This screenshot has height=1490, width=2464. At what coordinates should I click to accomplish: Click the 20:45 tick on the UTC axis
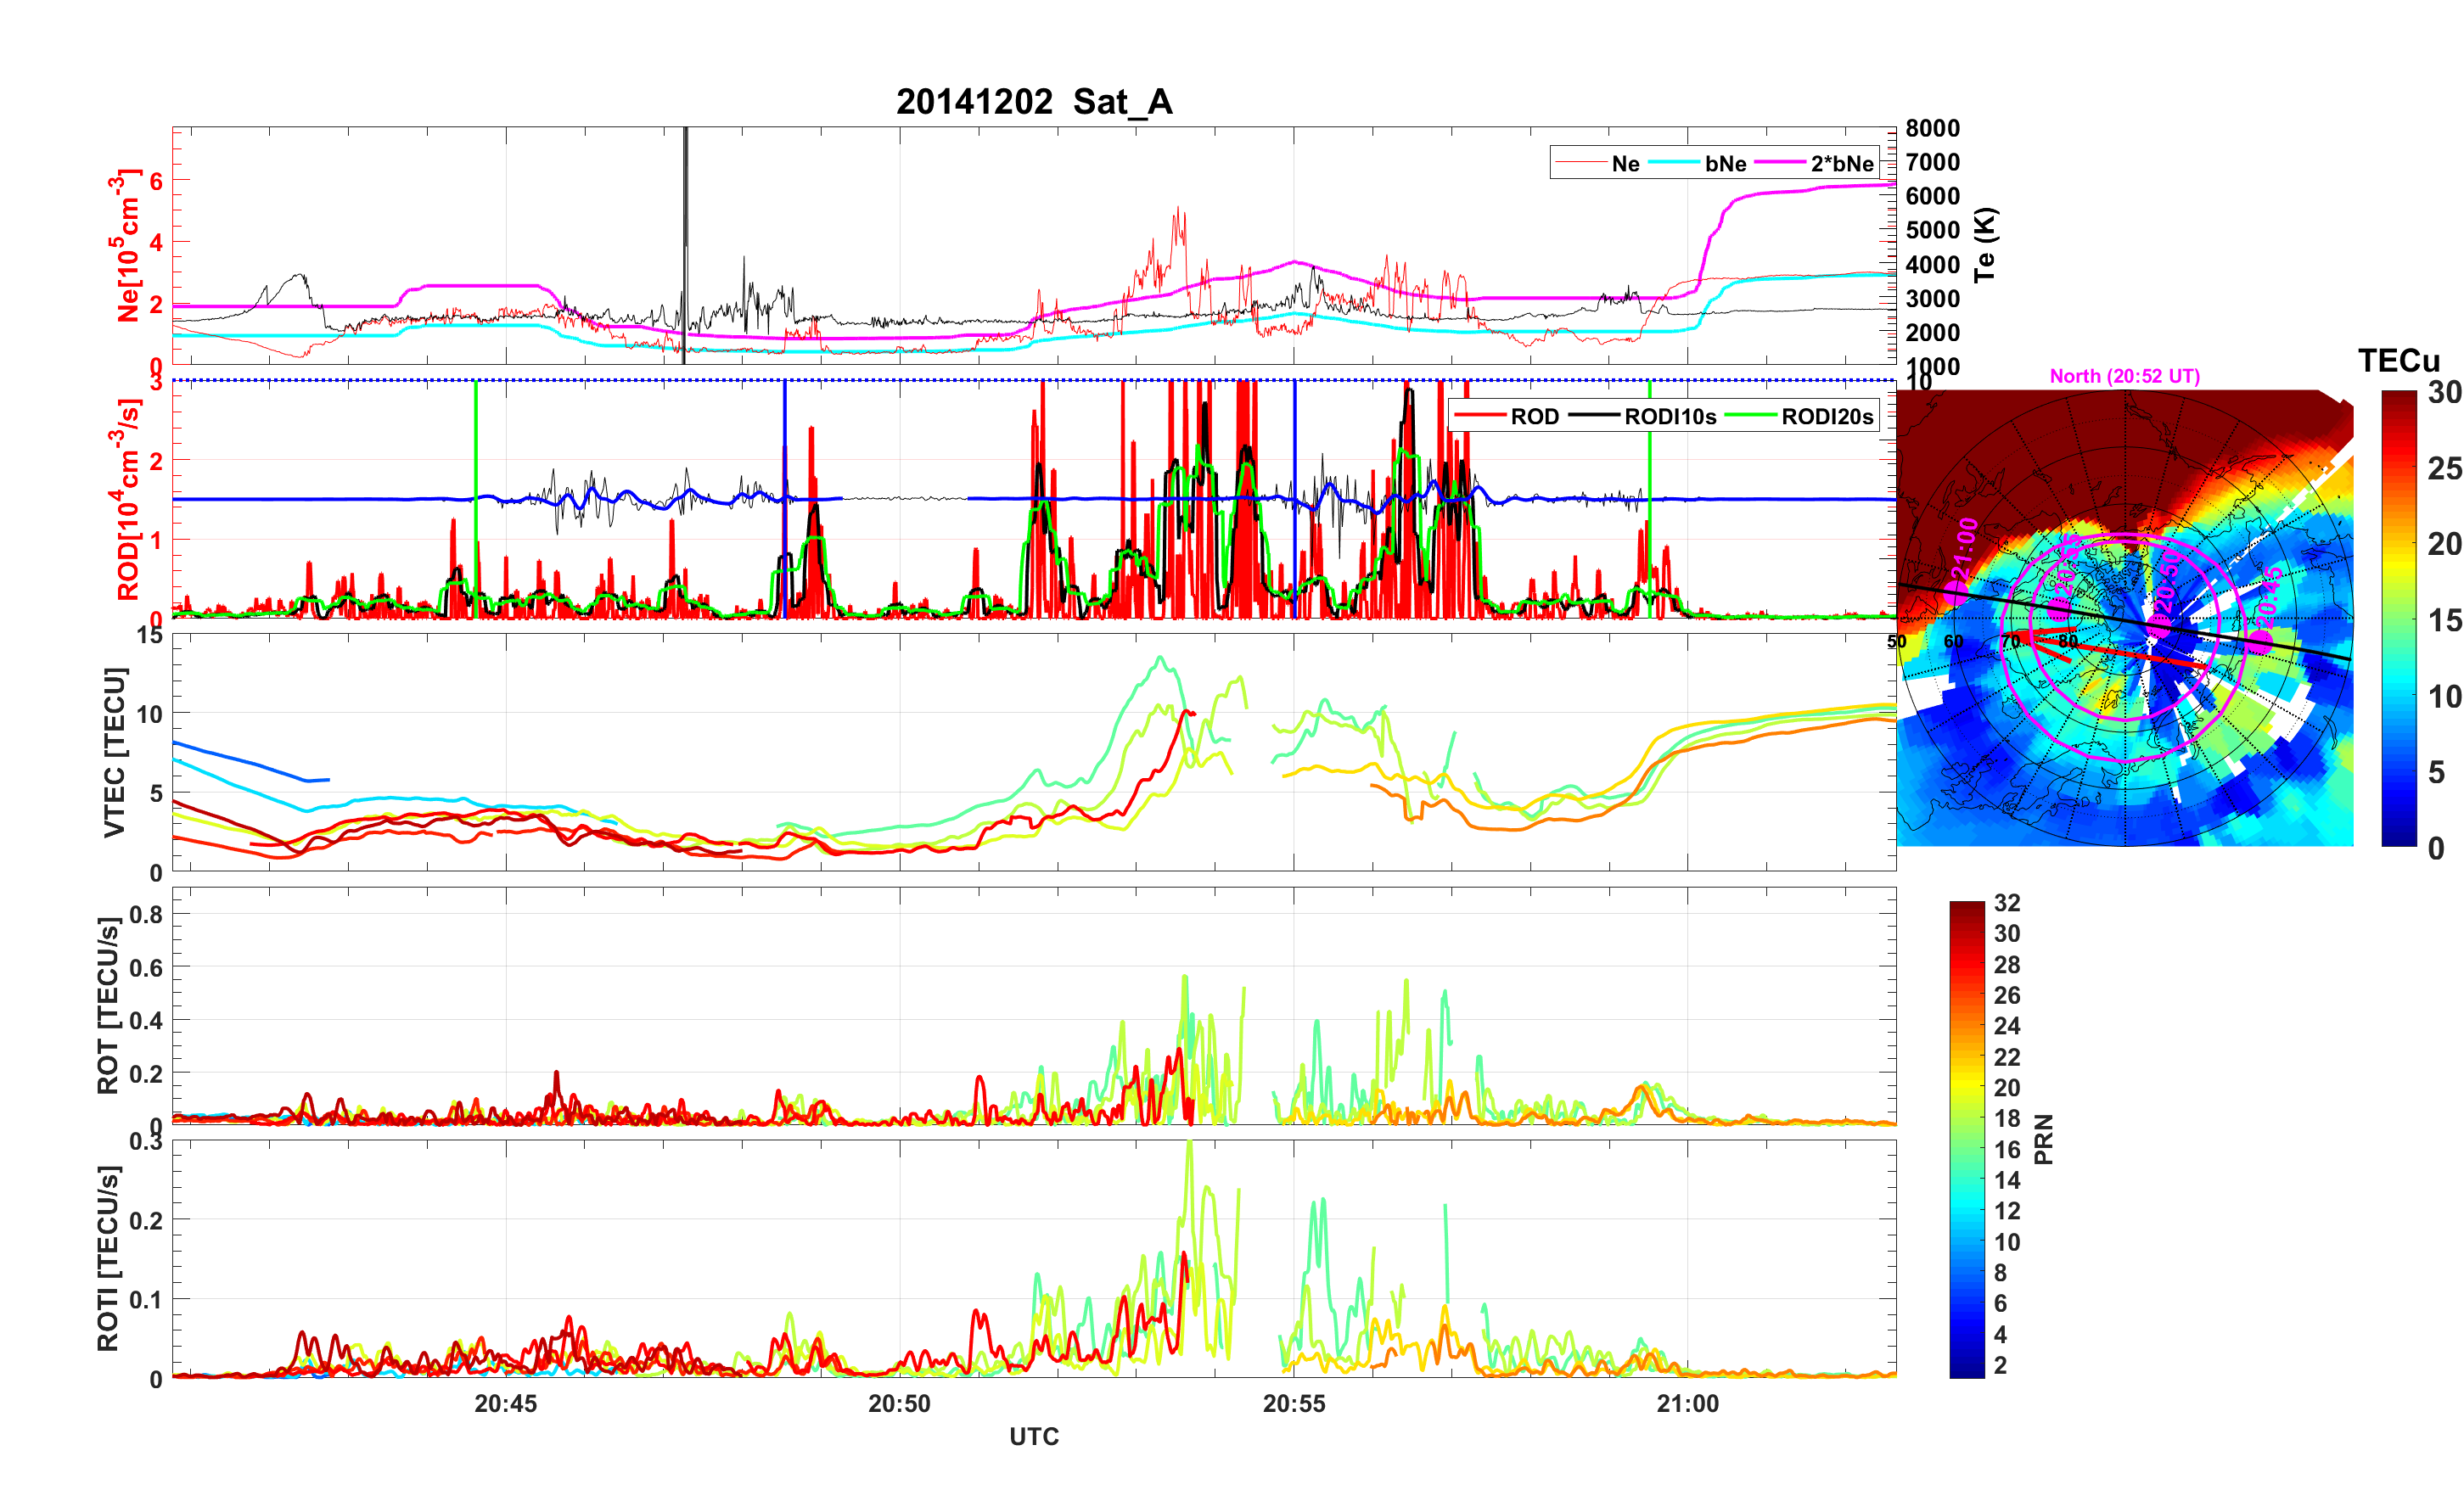505,1403
